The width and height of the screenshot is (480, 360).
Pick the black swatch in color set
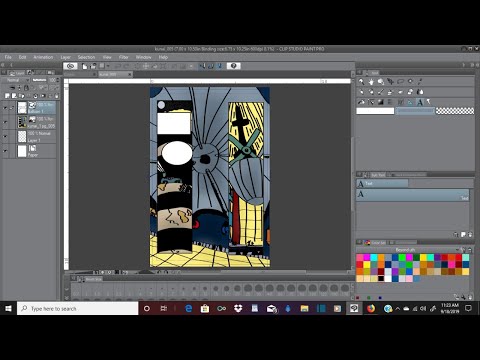pyautogui.click(x=381, y=278)
